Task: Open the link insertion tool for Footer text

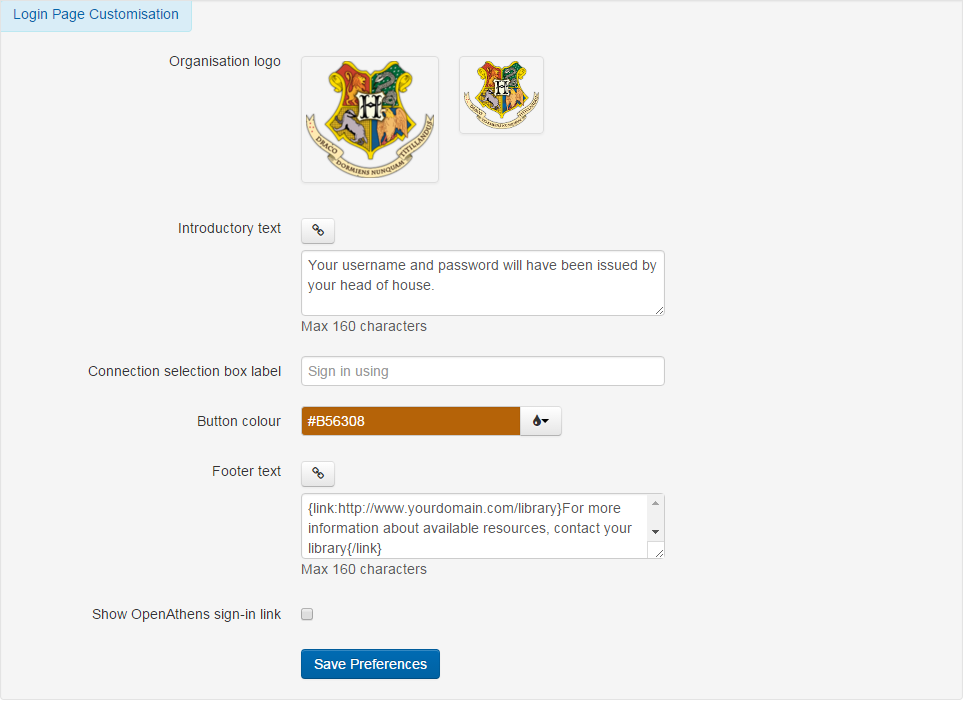Action: 317,473
